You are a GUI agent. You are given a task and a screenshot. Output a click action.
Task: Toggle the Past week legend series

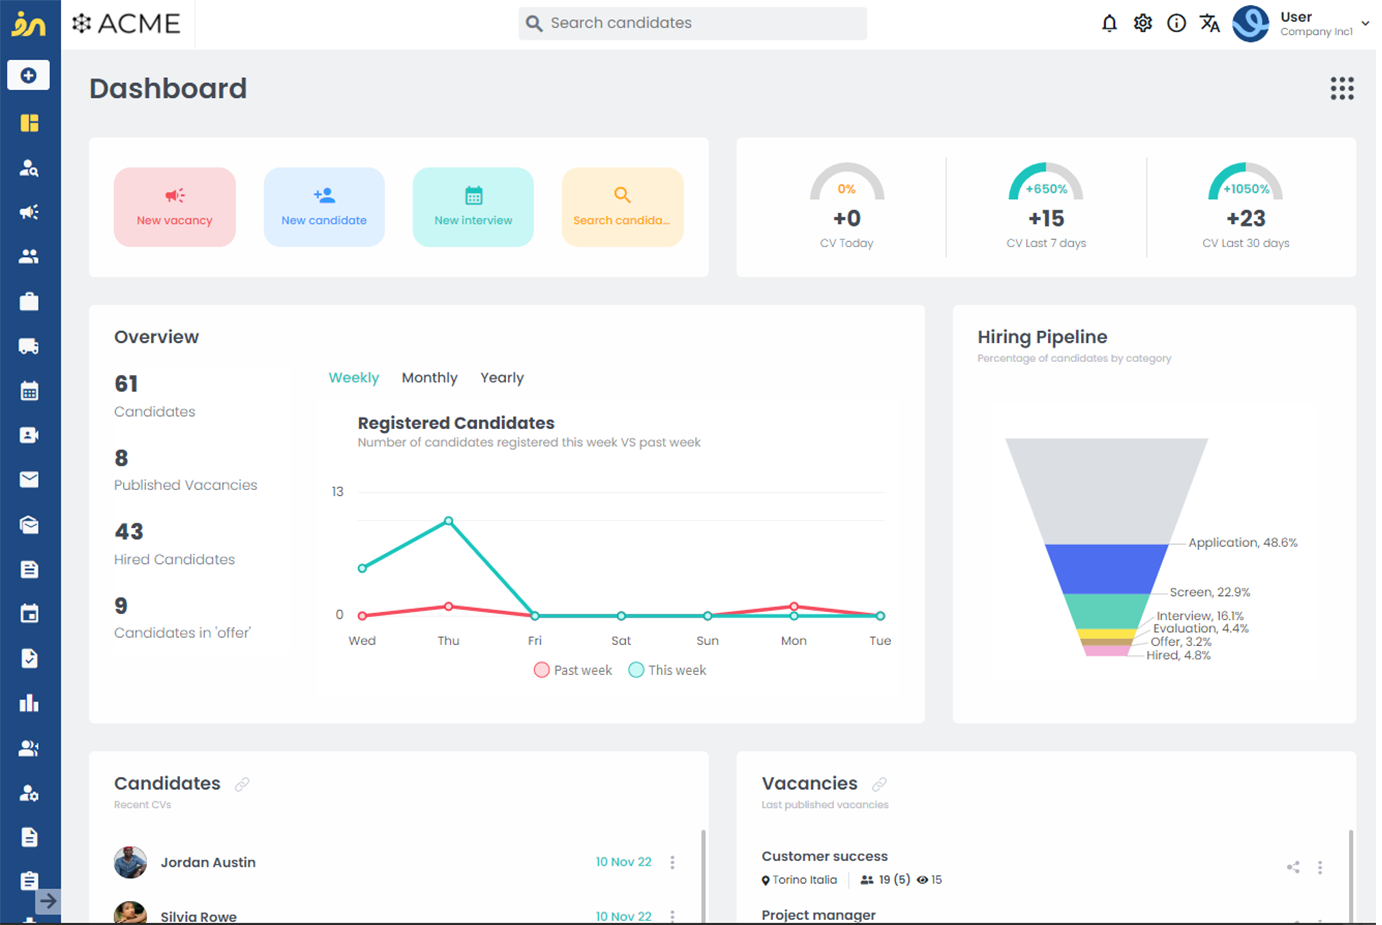pos(573,670)
